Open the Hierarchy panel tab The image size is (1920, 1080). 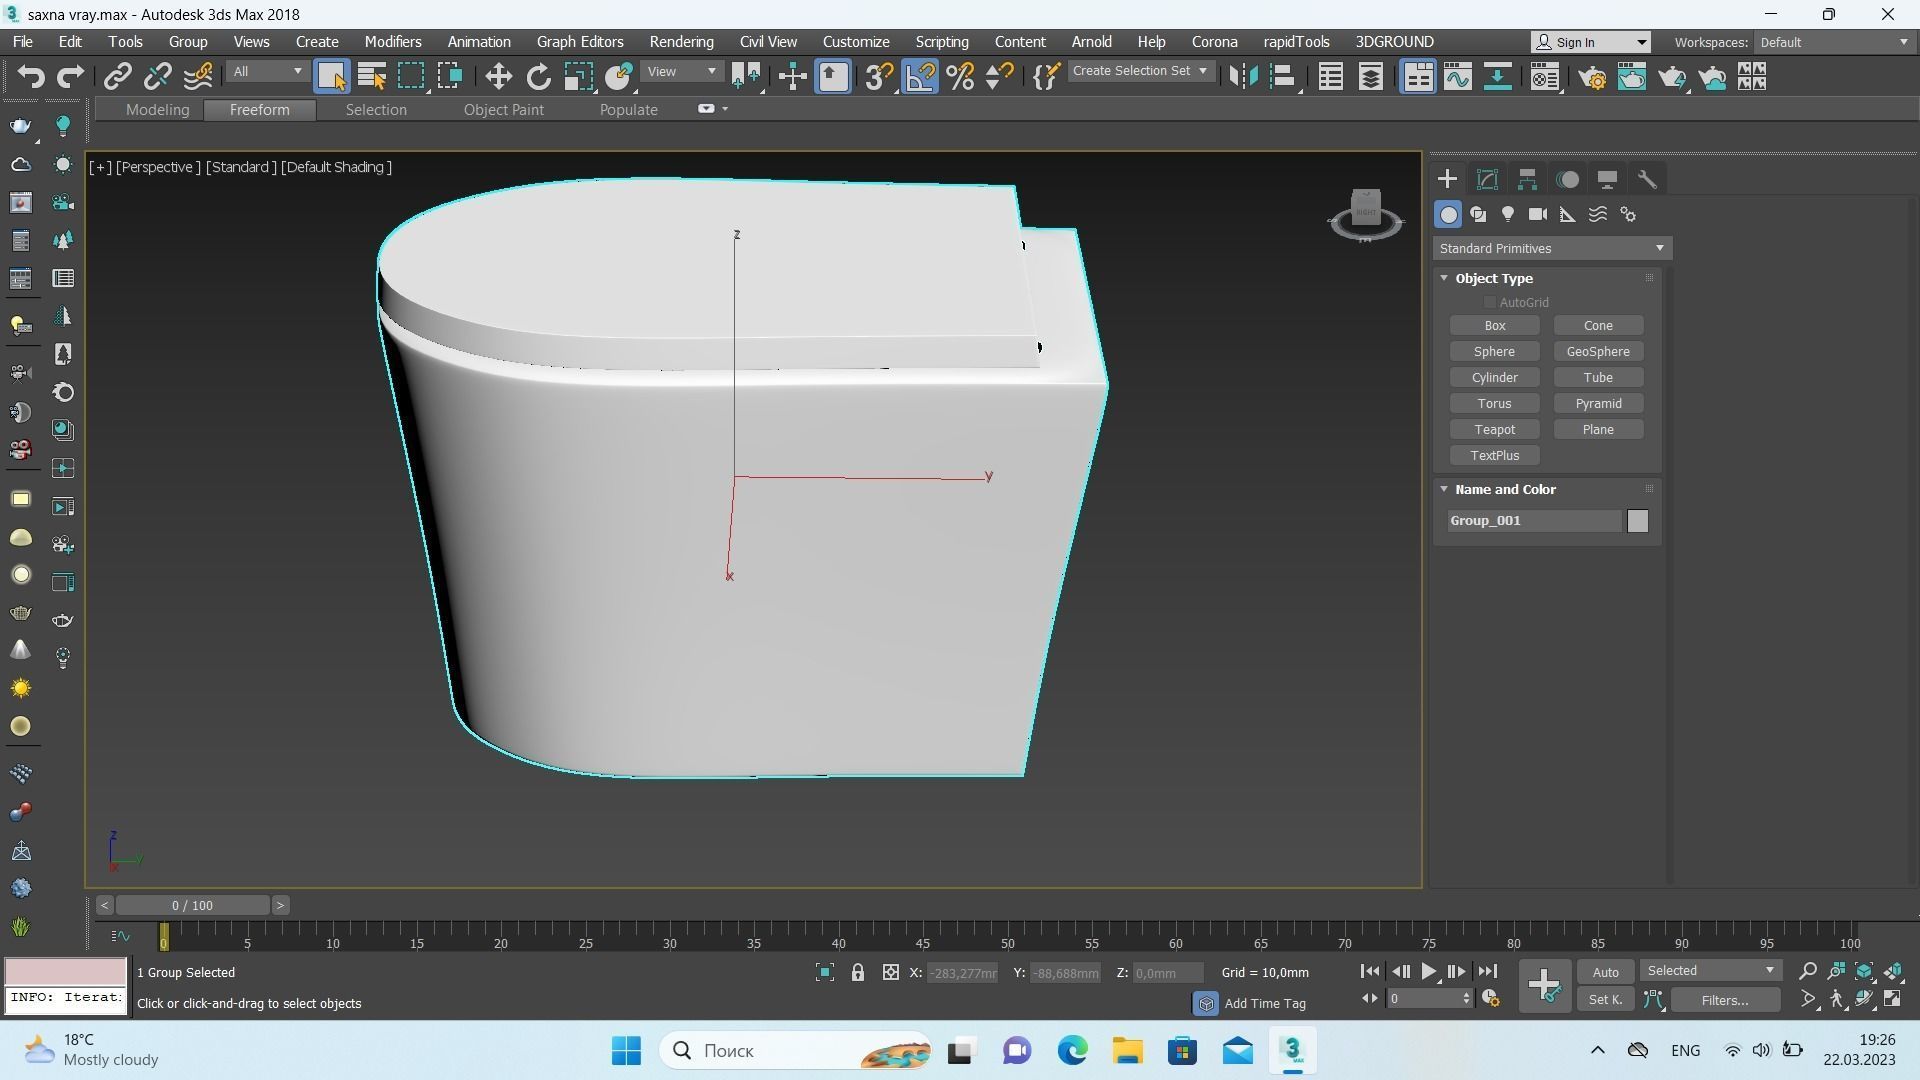(x=1527, y=180)
